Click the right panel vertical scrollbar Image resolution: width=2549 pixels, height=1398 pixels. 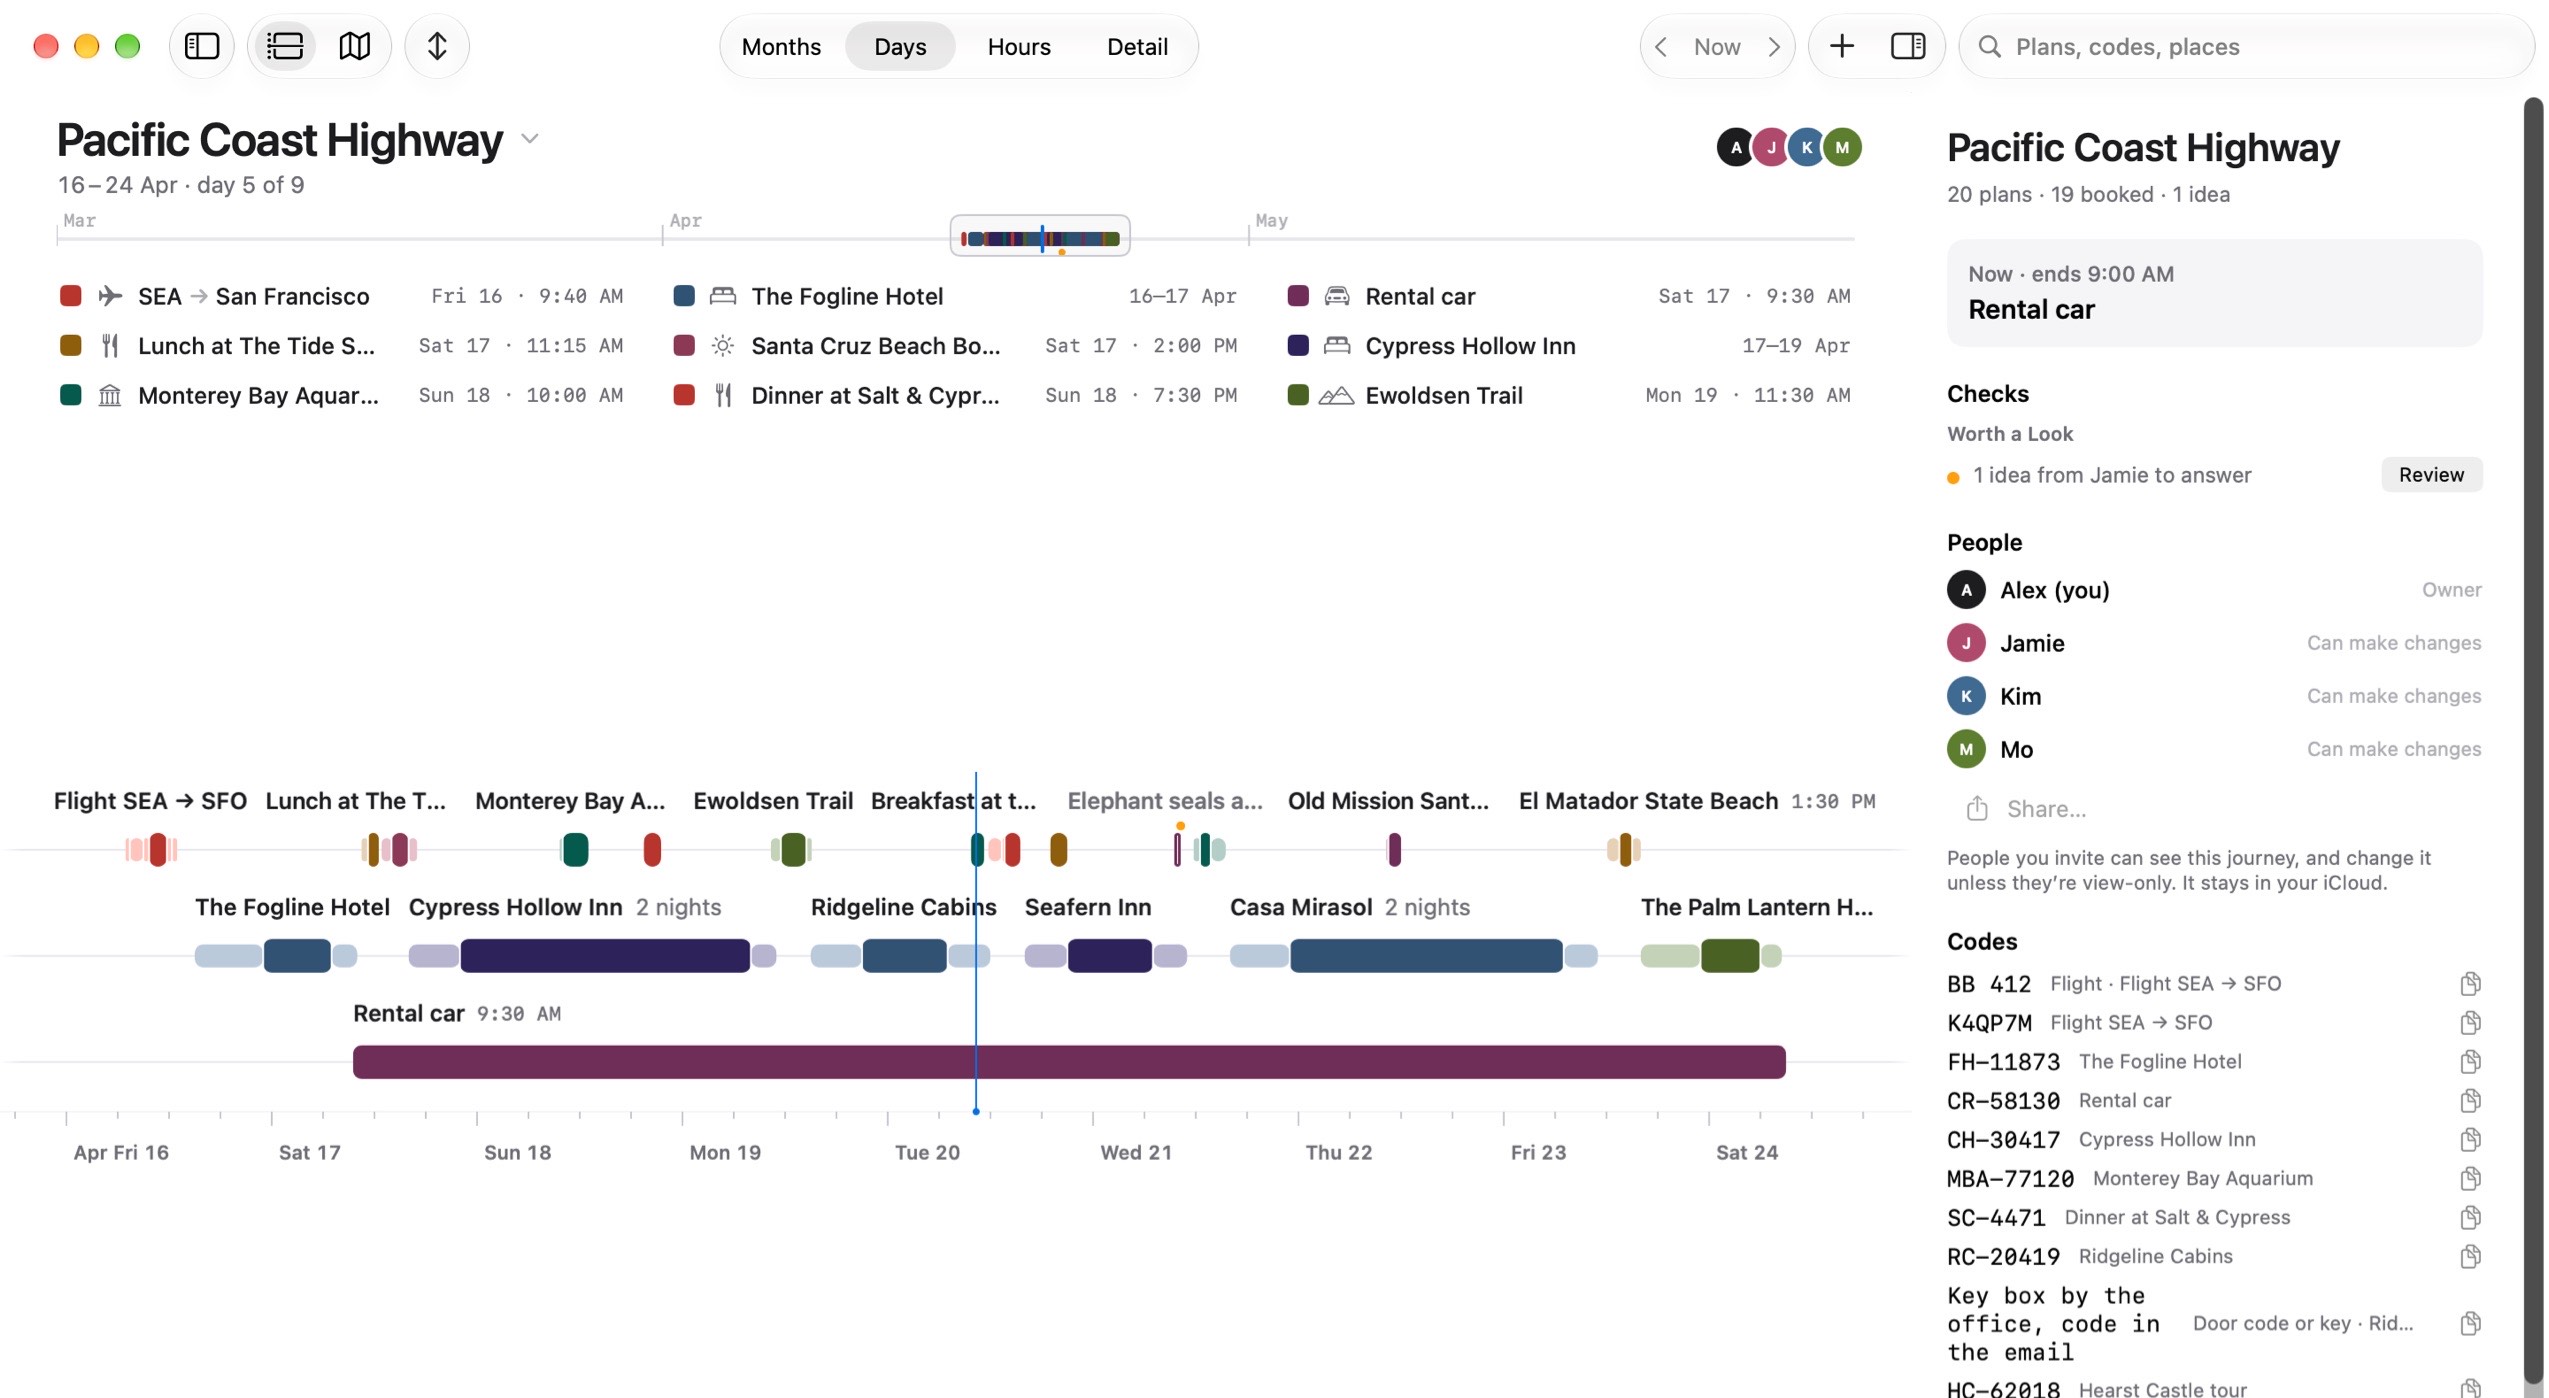(2532, 740)
